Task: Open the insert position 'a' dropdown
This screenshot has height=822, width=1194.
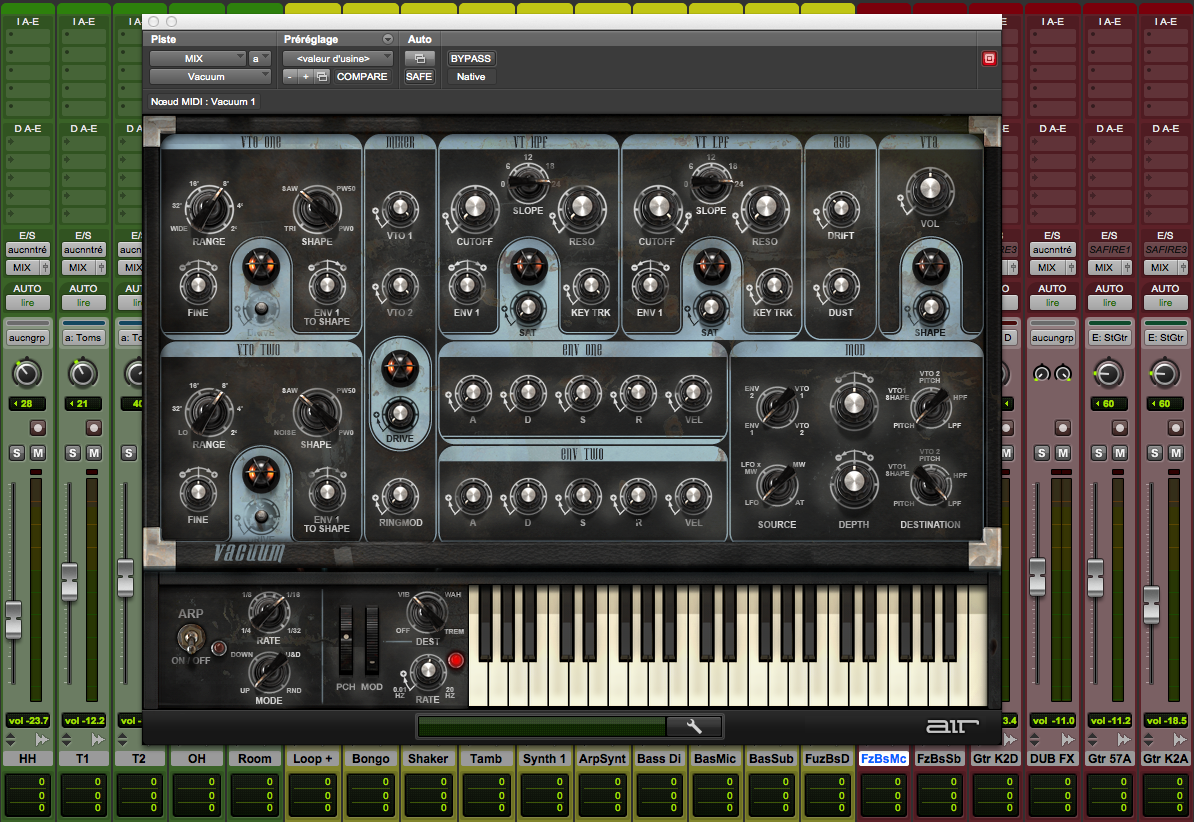Action: [x=260, y=59]
